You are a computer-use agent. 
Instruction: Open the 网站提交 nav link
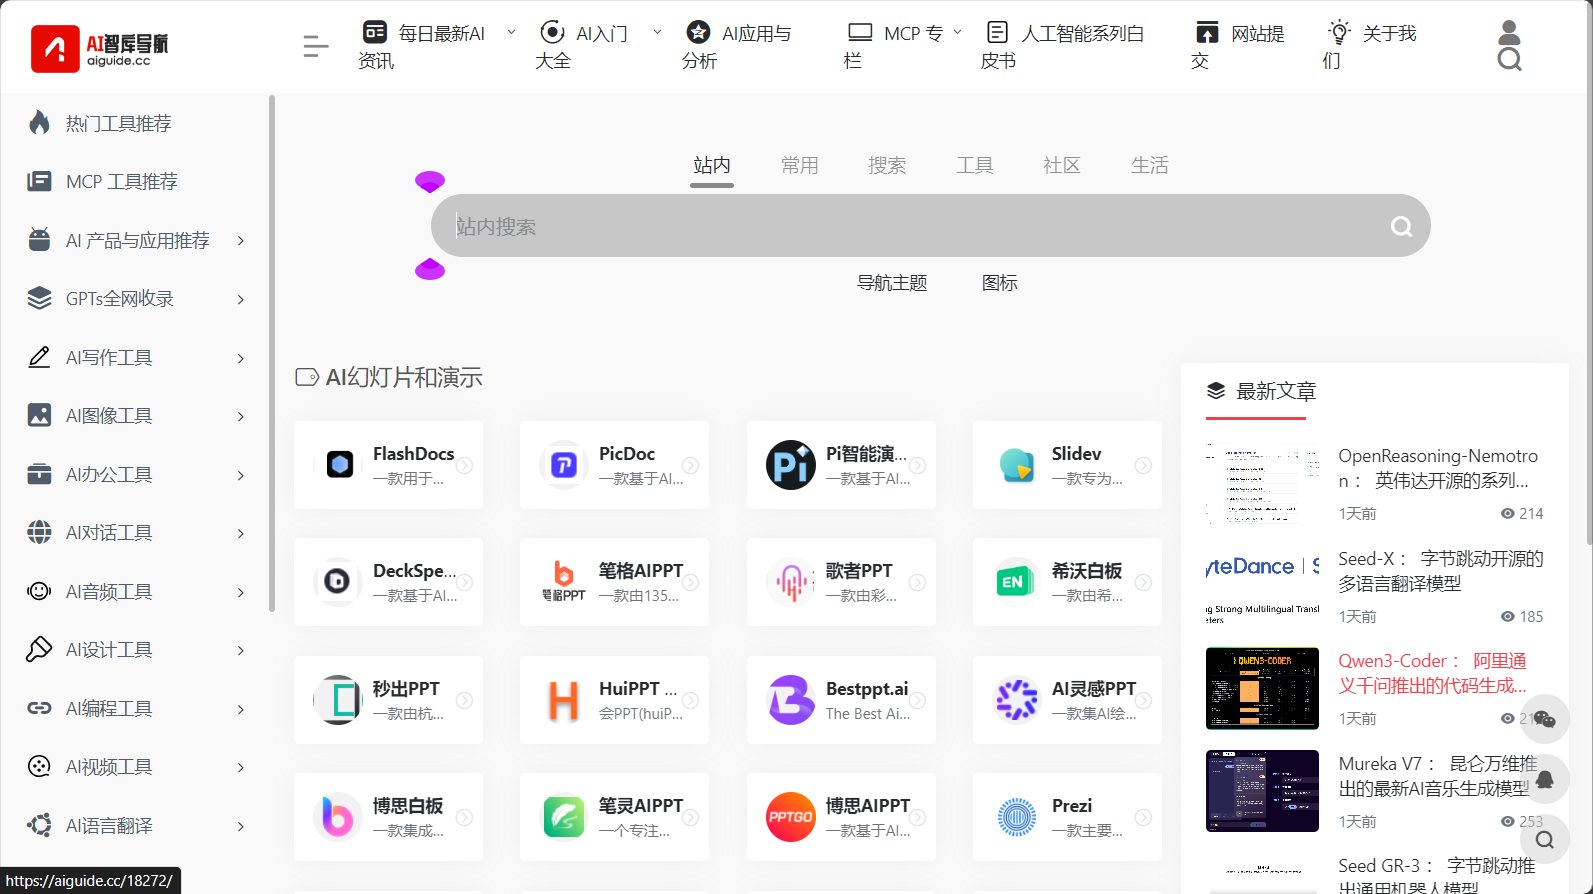[x=1238, y=46]
